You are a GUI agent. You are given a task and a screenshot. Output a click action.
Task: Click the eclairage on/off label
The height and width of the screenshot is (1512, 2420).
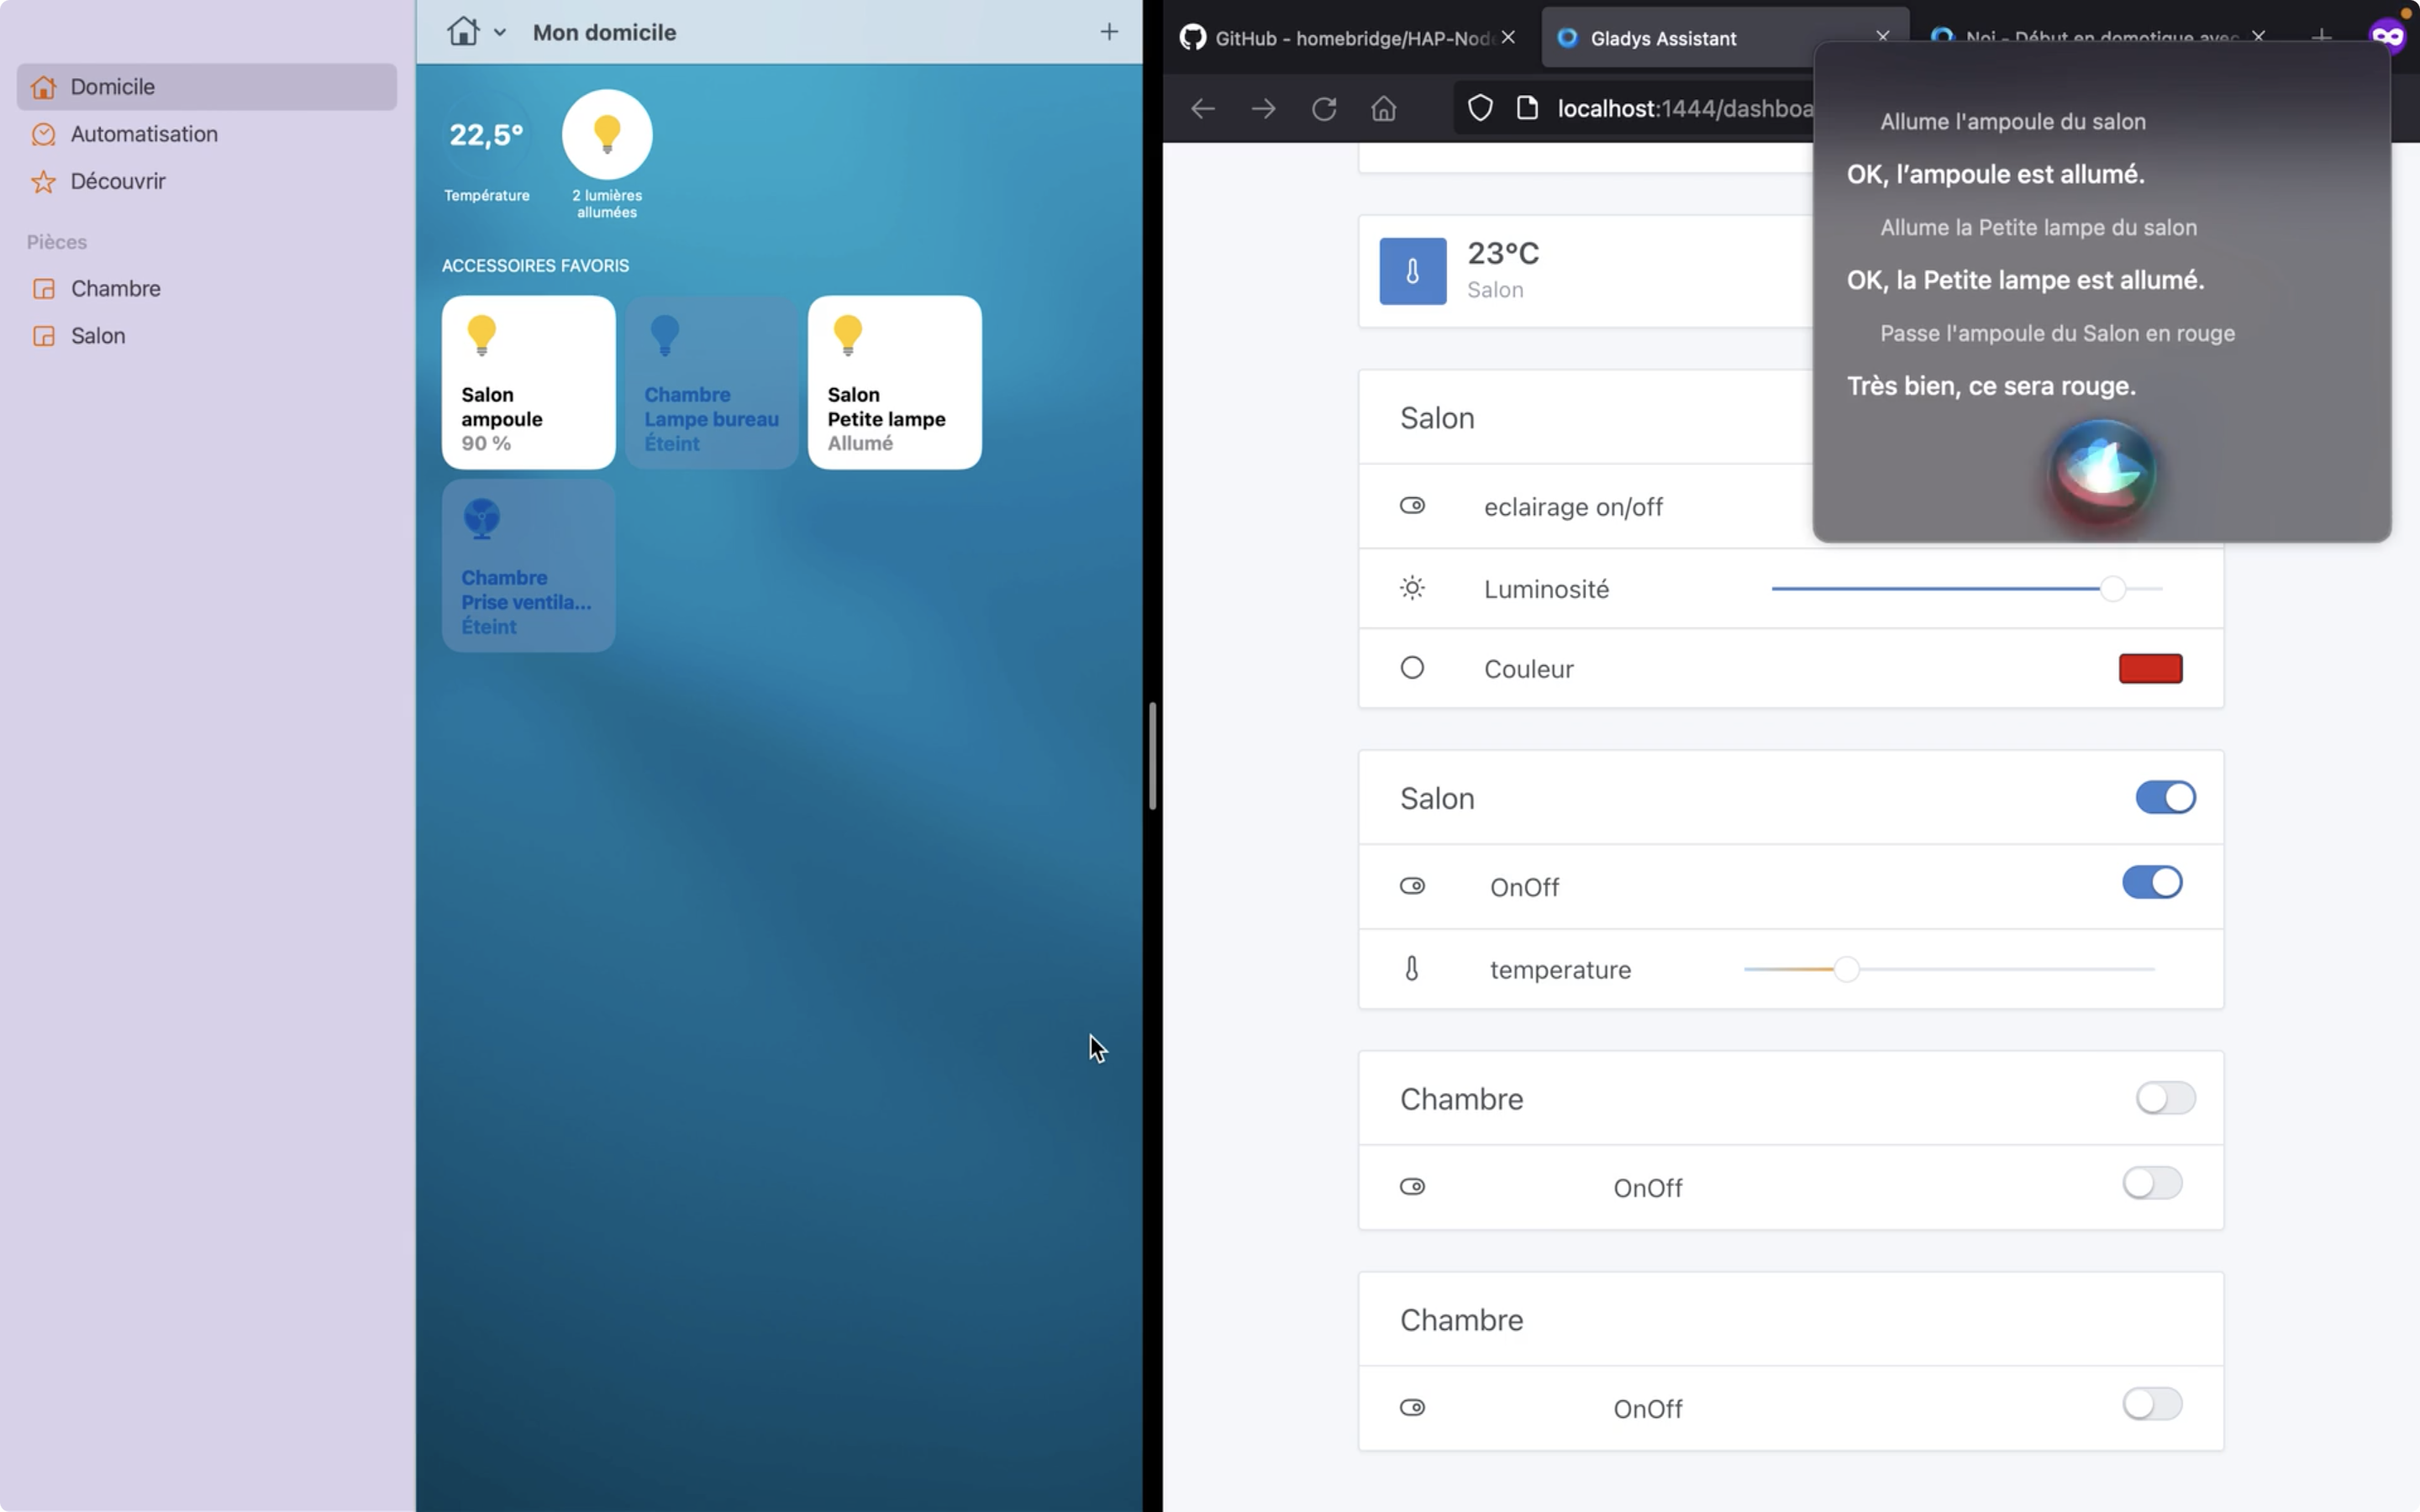coord(1573,507)
